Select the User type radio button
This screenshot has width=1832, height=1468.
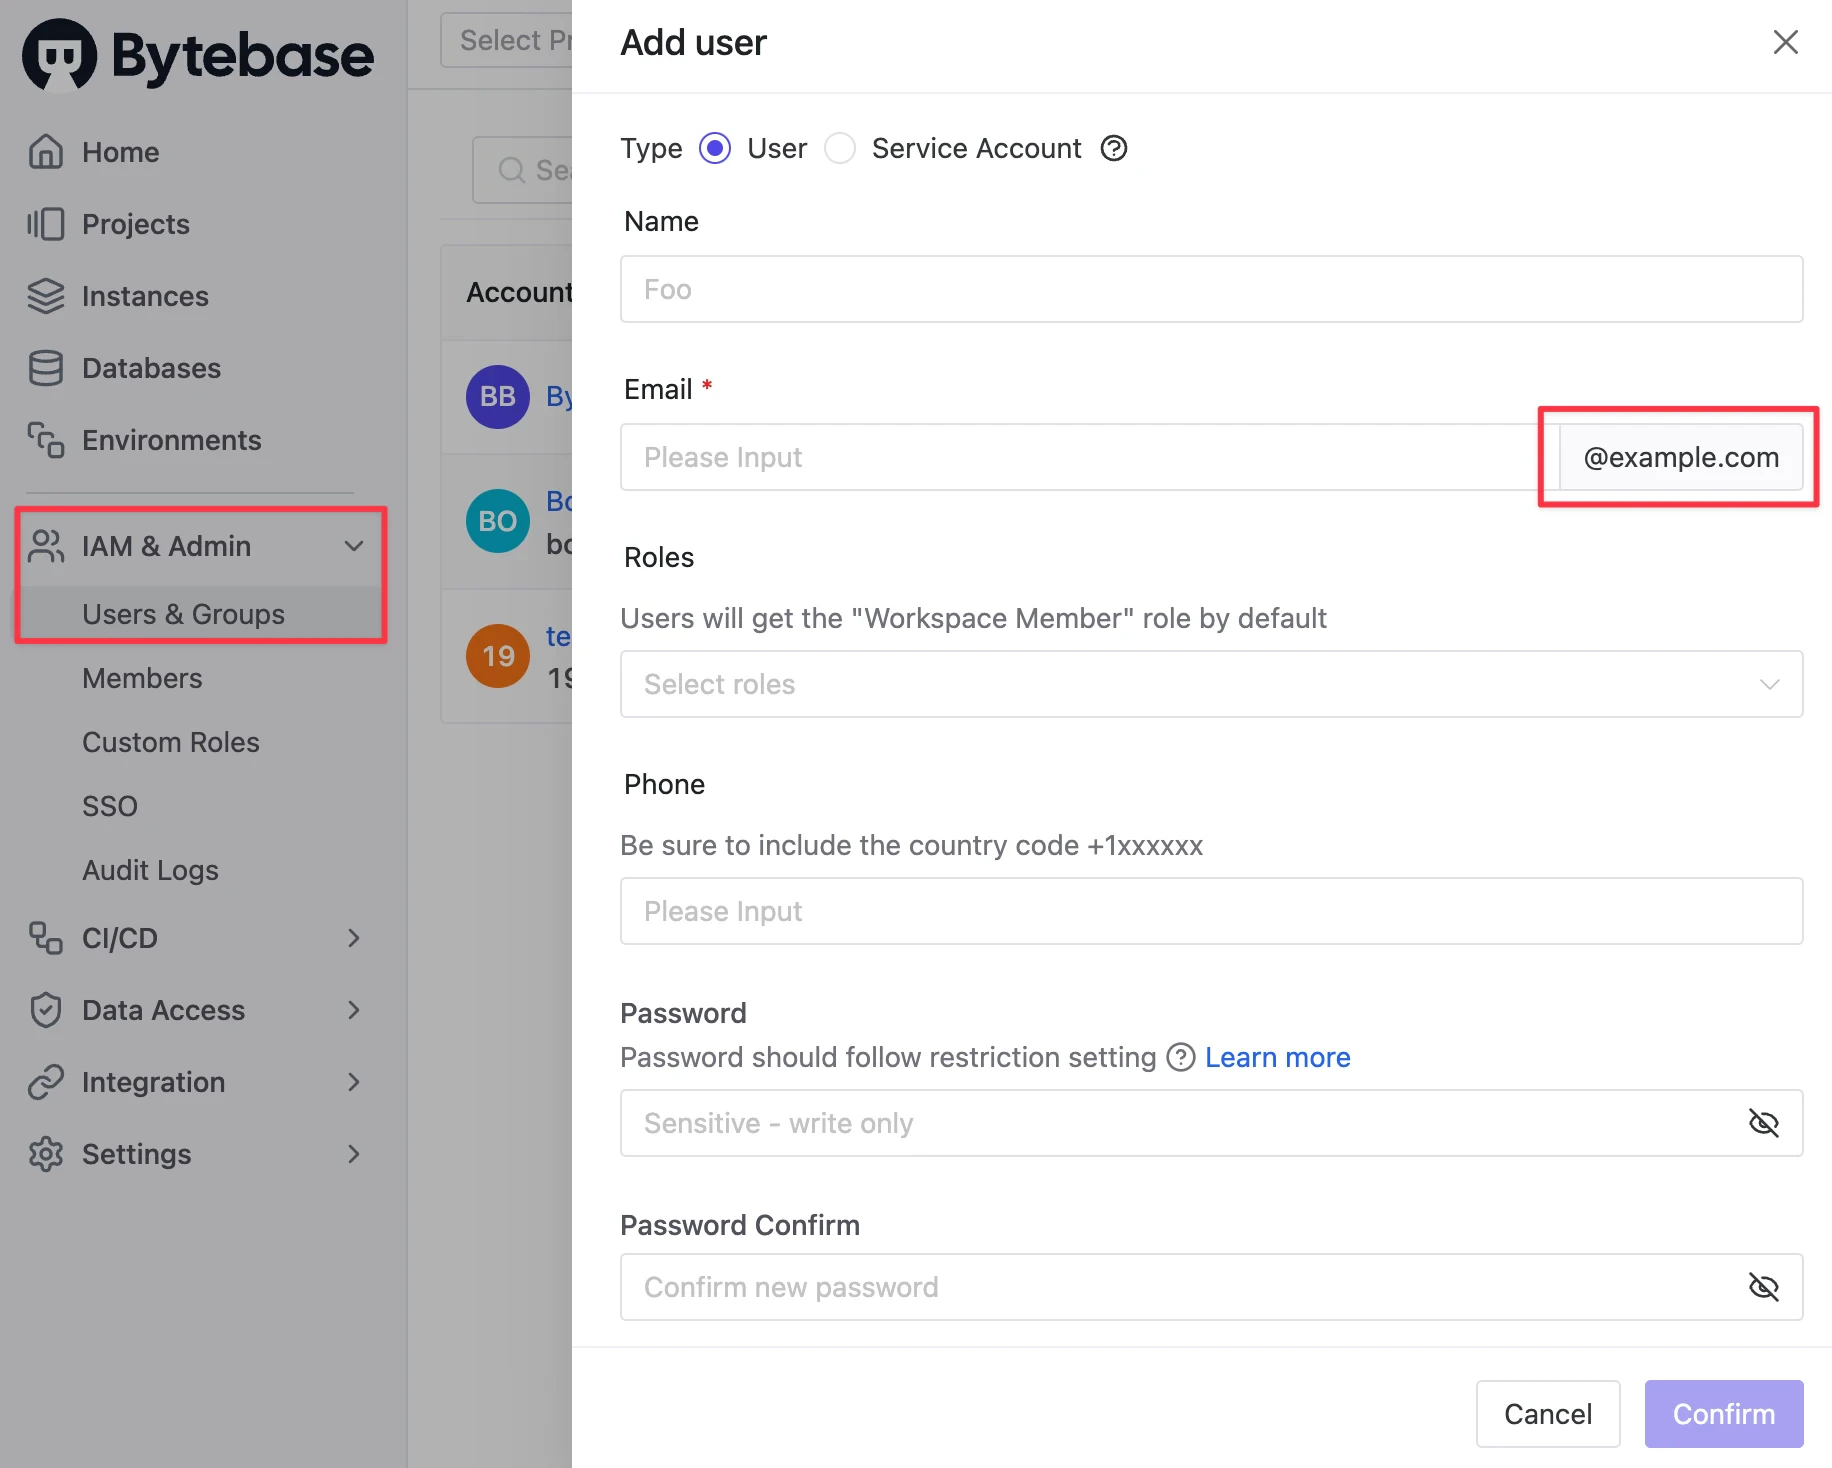(x=715, y=148)
